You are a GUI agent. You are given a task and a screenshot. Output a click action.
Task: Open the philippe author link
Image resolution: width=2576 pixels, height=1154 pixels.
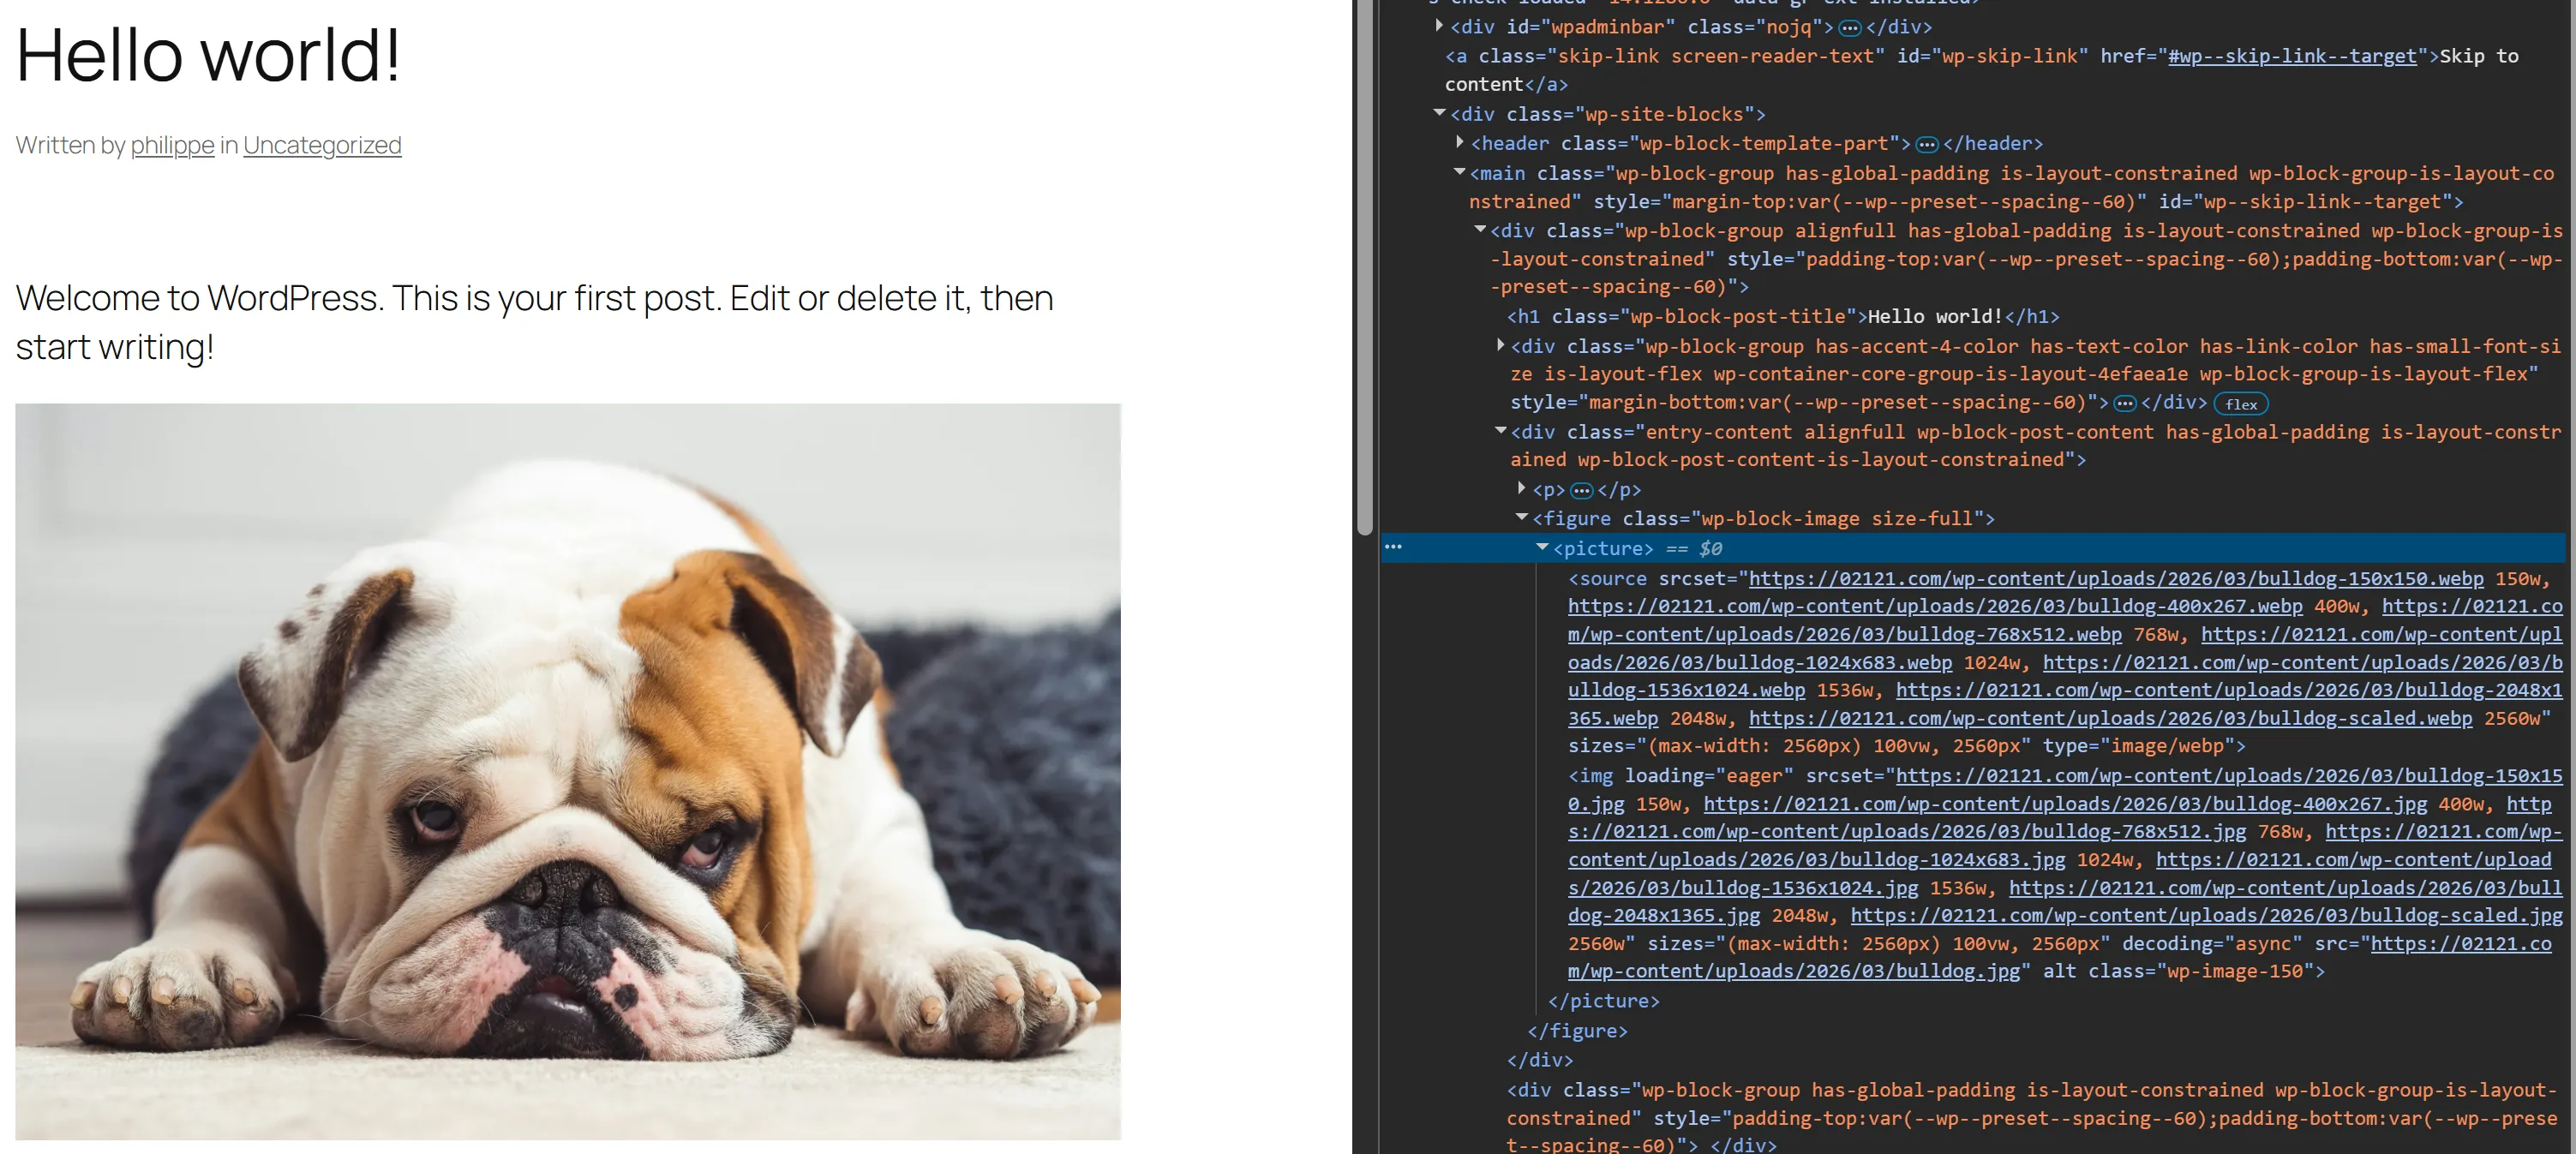point(172,145)
